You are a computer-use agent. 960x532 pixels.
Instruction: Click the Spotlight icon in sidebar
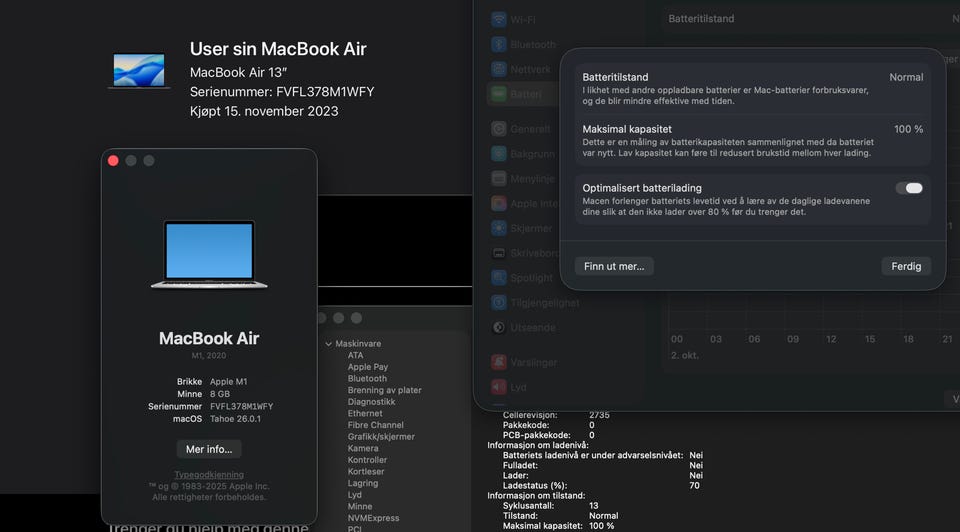[499, 277]
